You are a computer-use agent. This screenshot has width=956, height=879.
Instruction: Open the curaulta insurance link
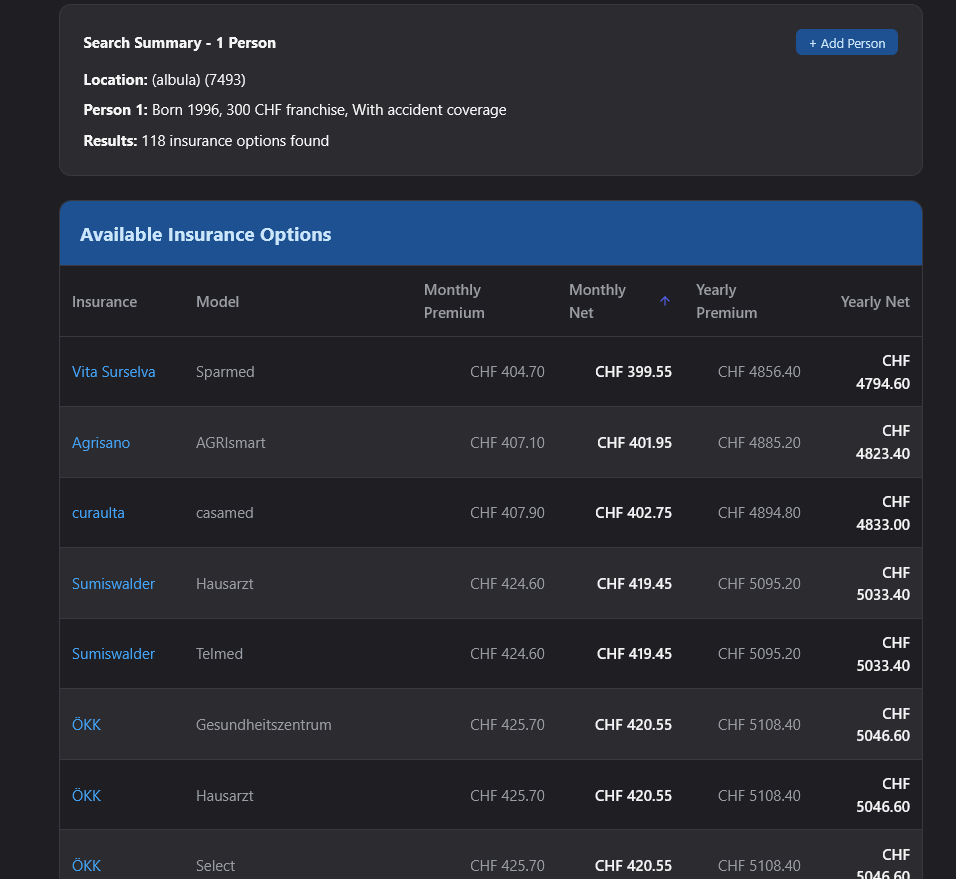pyautogui.click(x=98, y=513)
